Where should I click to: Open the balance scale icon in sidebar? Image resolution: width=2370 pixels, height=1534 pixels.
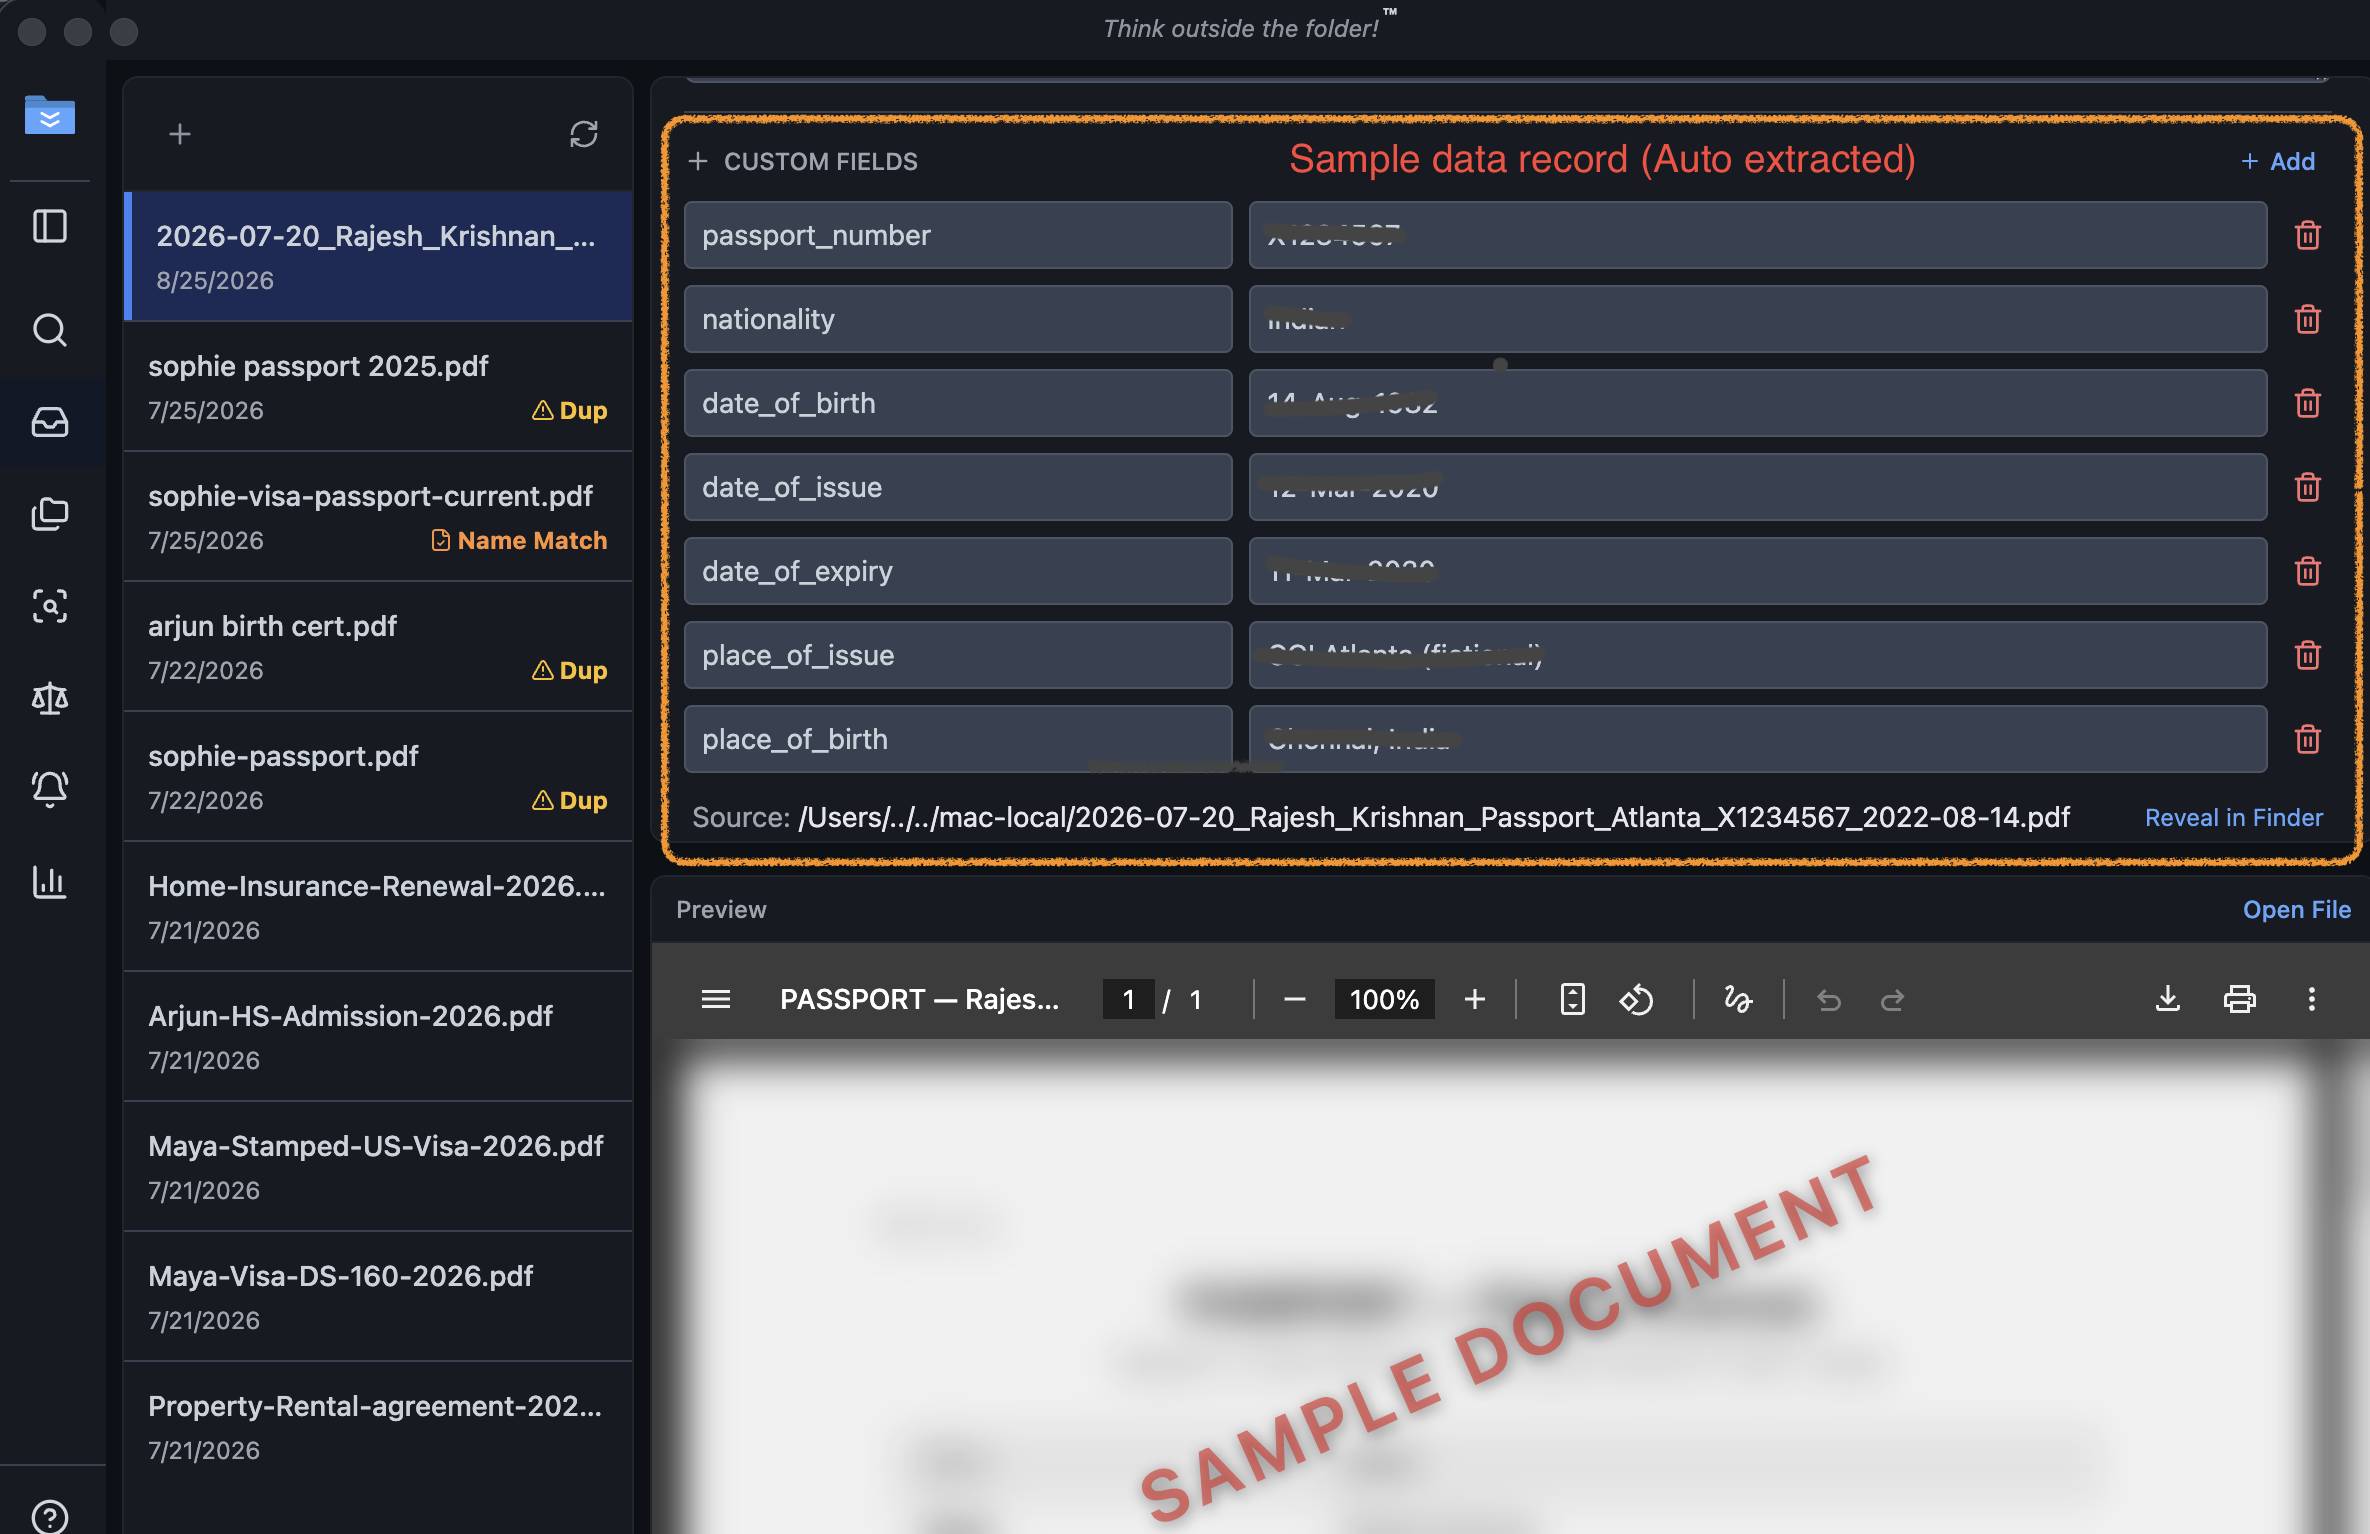click(50, 698)
